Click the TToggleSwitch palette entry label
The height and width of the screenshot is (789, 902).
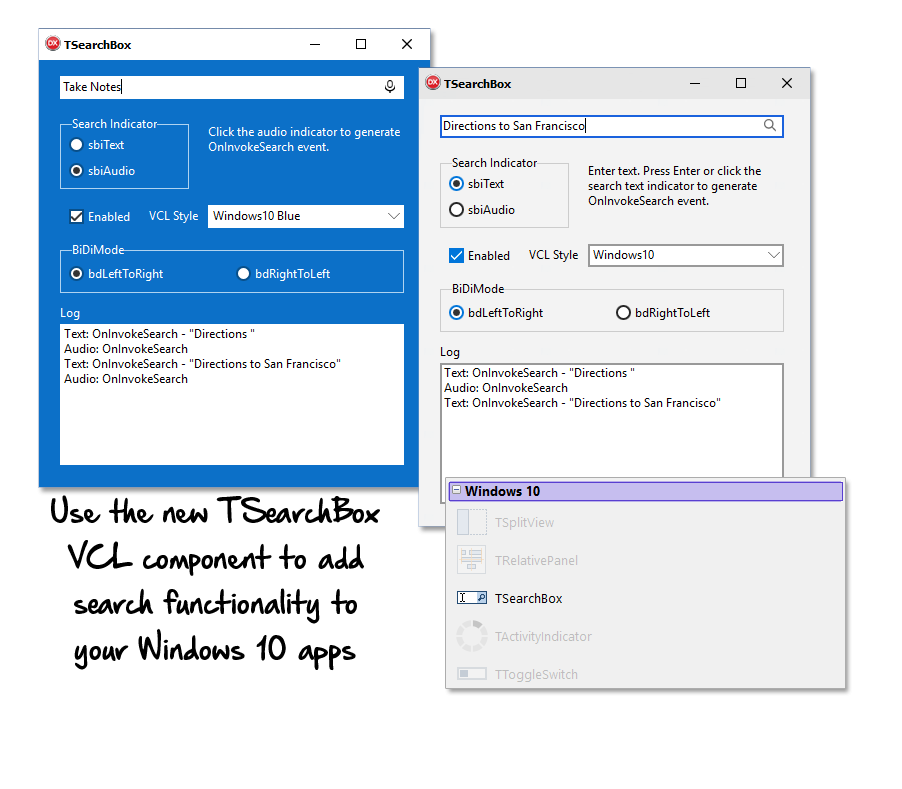tap(536, 675)
